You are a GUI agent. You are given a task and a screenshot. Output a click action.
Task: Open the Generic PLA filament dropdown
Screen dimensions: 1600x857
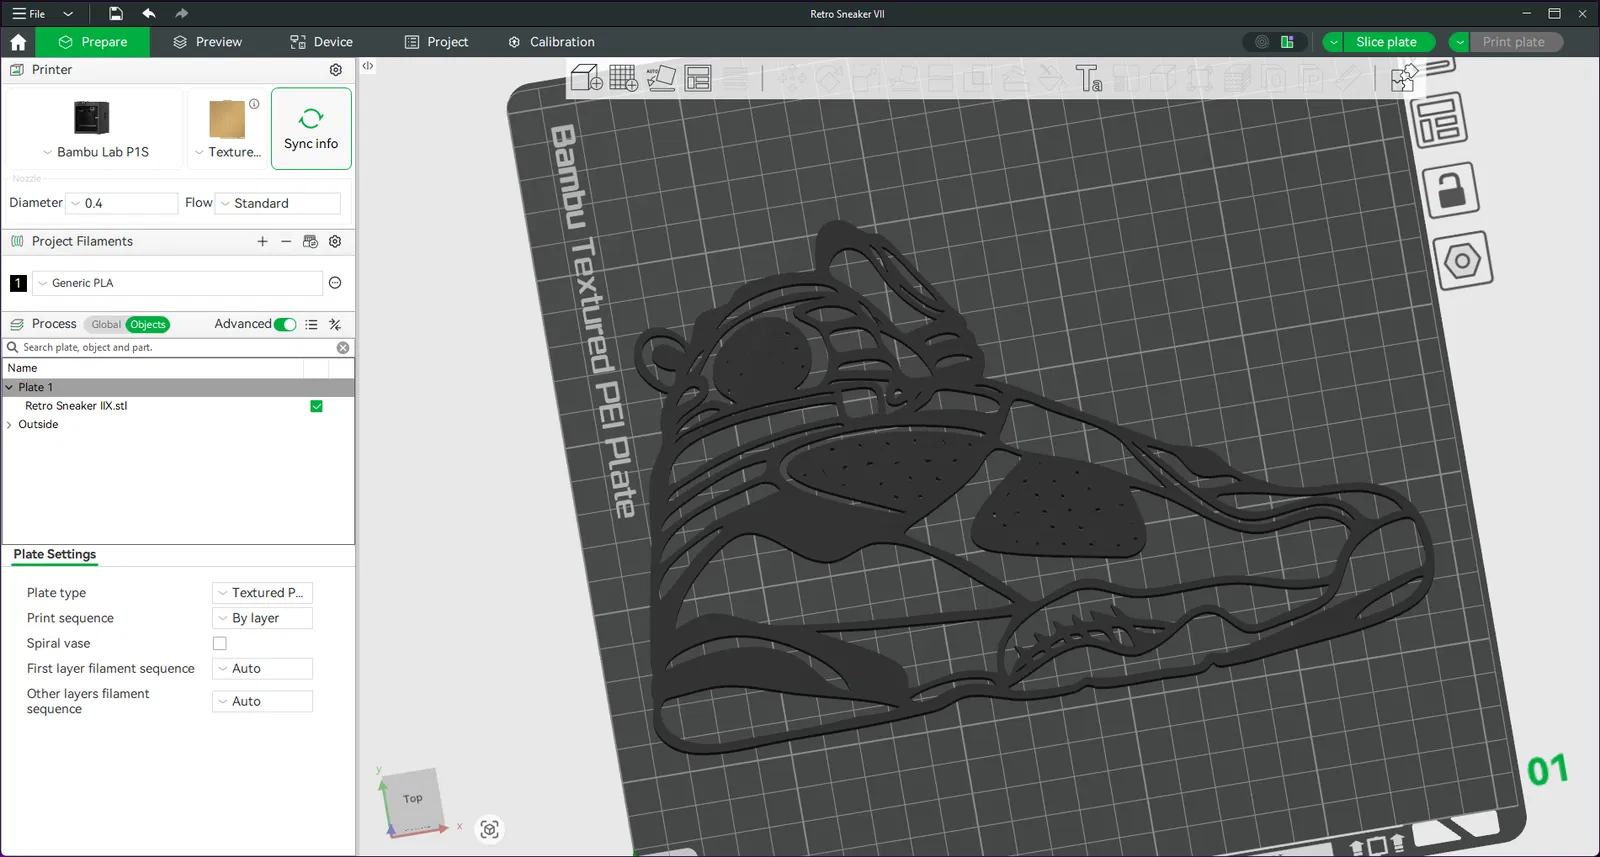[x=177, y=283]
